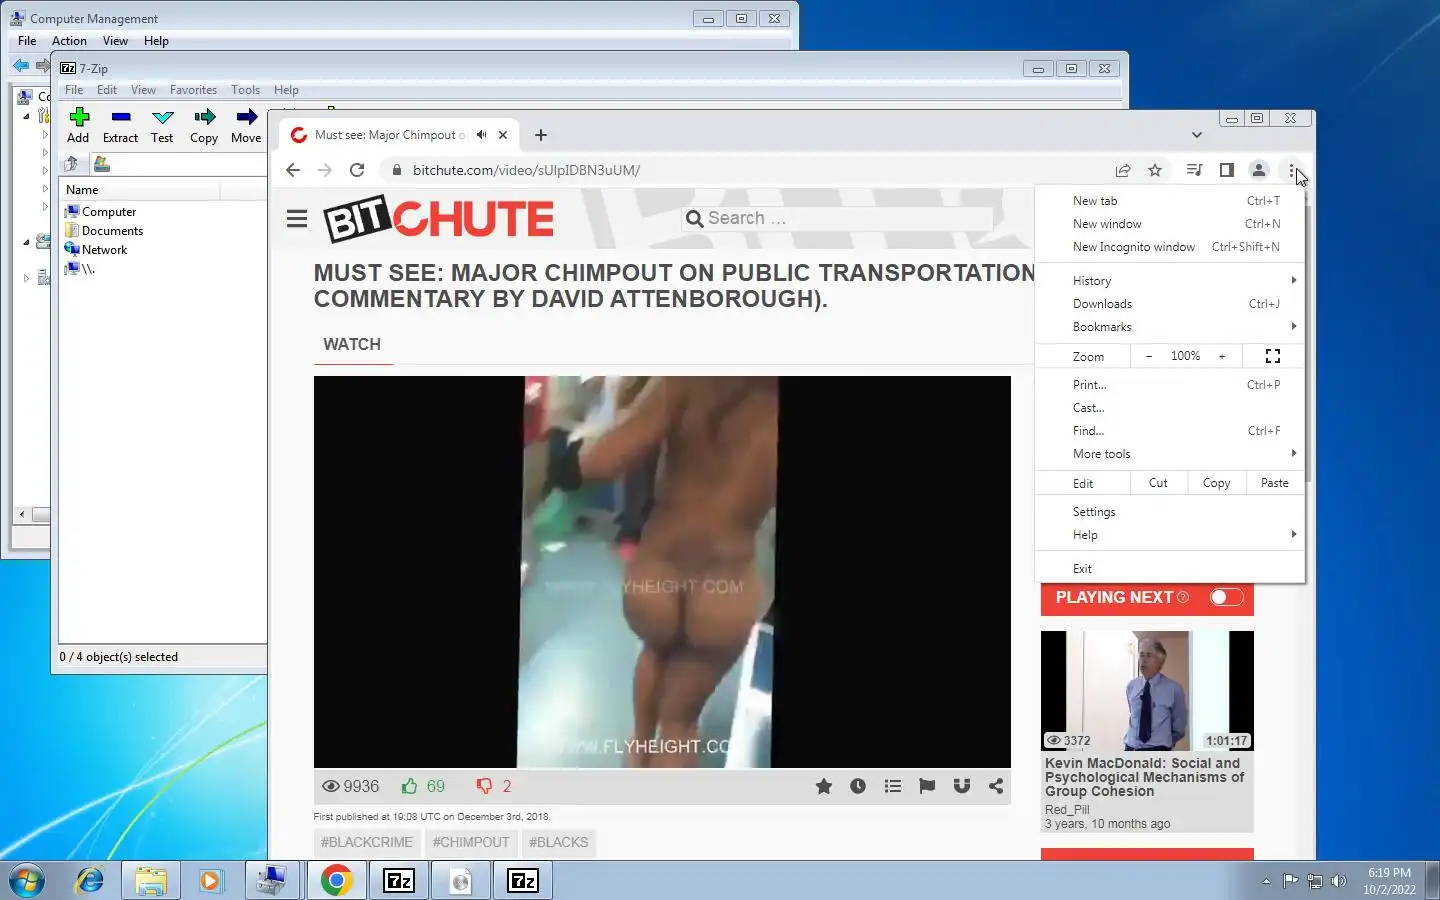This screenshot has width=1440, height=900.
Task: Open the 7-Zip Tools menu
Action: [x=245, y=90]
